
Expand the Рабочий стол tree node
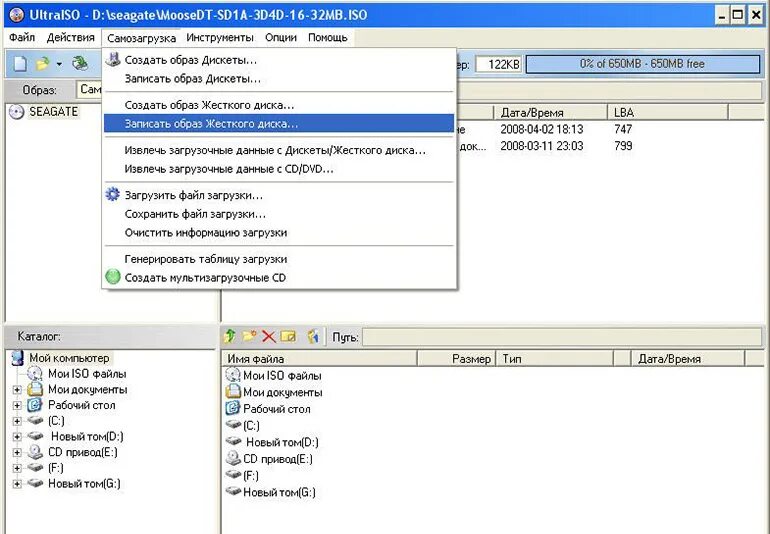point(17,406)
